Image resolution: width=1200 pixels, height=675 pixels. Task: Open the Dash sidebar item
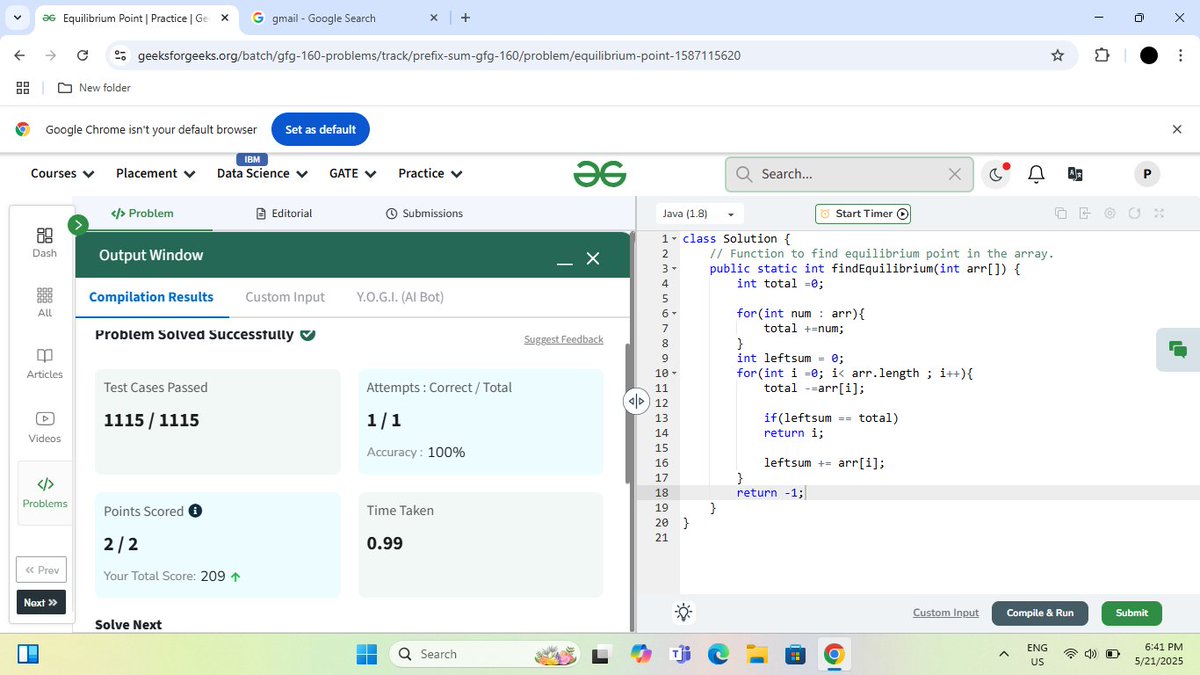pyautogui.click(x=44, y=242)
